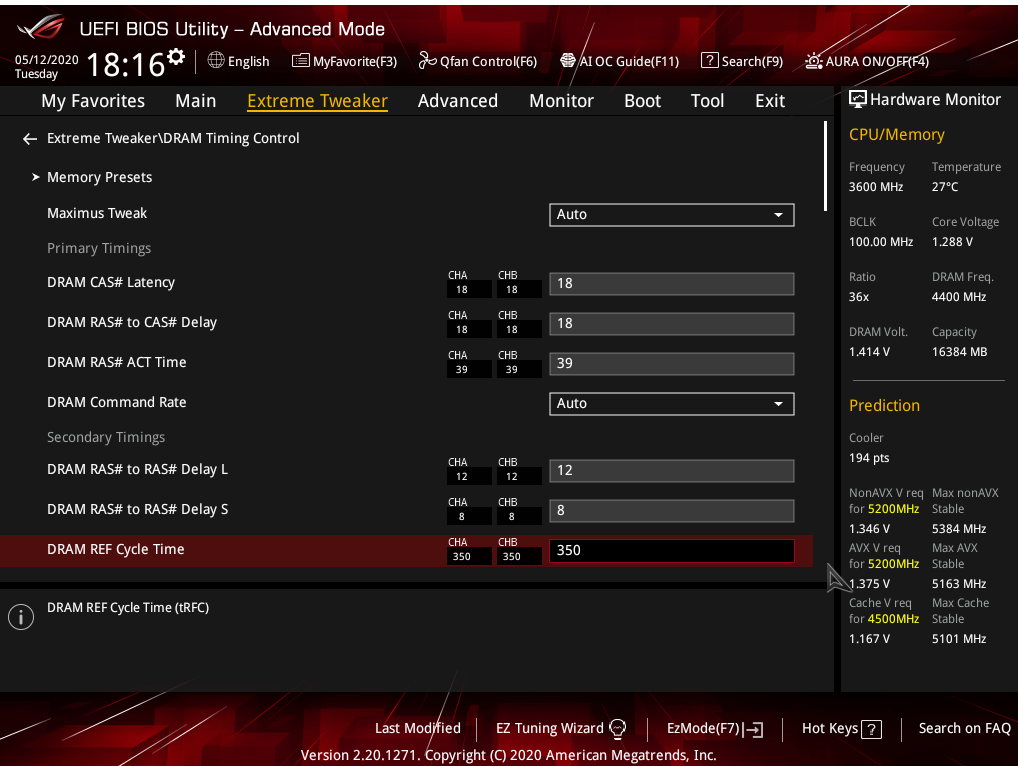This screenshot has height=766, width=1018.
Task: Launch AI OC Guide brain icon
Action: (568, 60)
